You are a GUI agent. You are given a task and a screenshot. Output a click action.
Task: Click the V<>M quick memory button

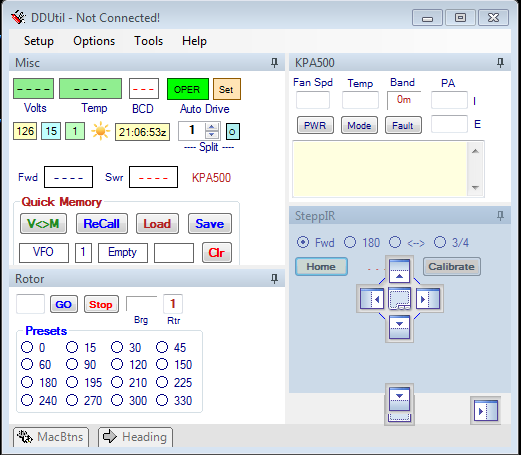pyautogui.click(x=43, y=223)
